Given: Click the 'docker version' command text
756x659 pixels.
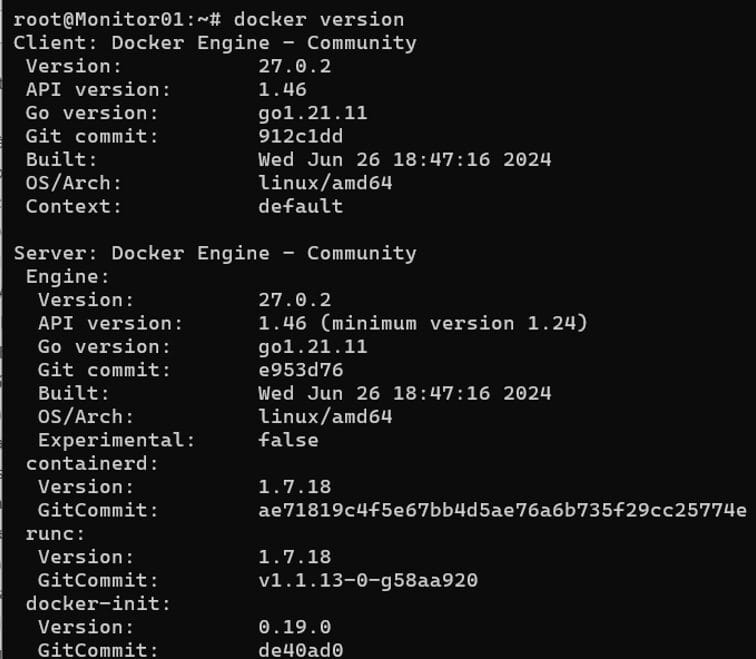Looking at the screenshot, I should click(x=319, y=20).
